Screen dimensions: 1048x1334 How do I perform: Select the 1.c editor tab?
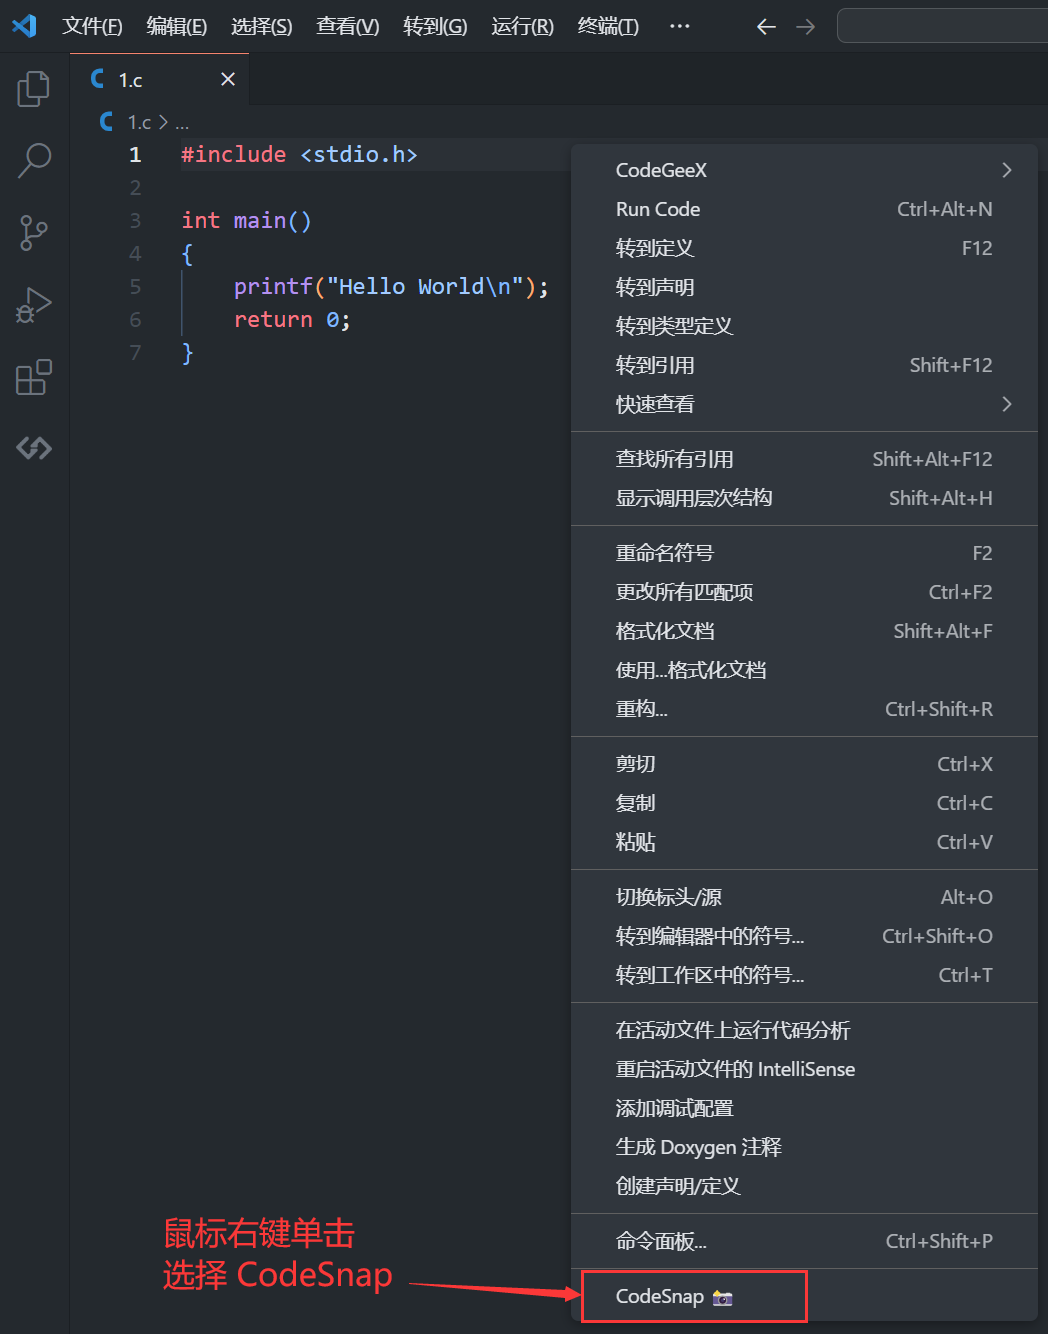(x=160, y=79)
